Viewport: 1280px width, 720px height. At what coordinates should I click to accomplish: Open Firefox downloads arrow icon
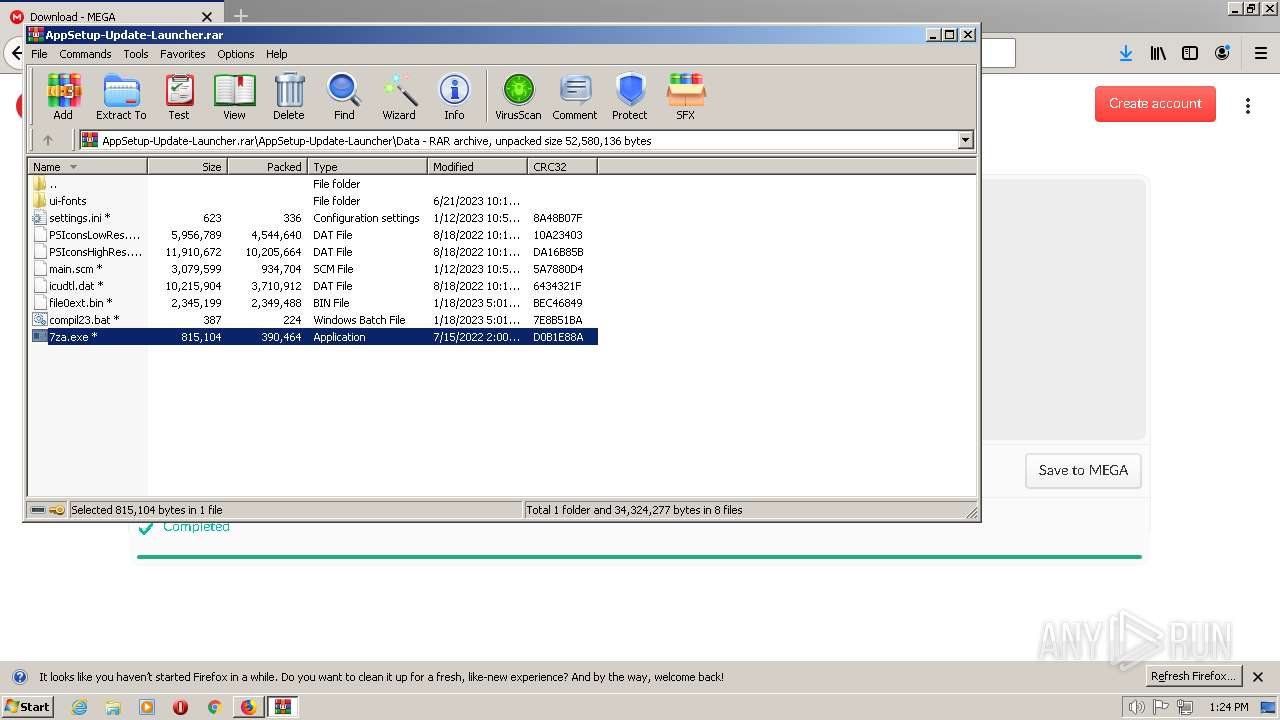[x=1126, y=54]
